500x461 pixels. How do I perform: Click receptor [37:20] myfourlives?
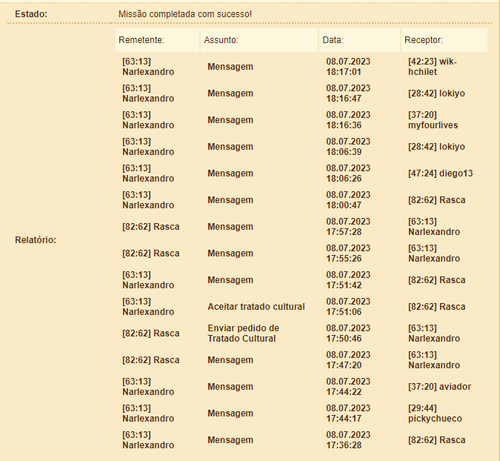tap(433, 120)
